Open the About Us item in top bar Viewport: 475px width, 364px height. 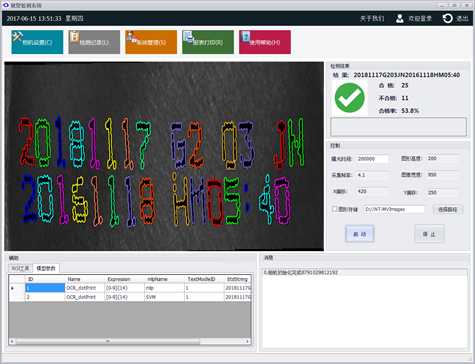tap(372, 18)
